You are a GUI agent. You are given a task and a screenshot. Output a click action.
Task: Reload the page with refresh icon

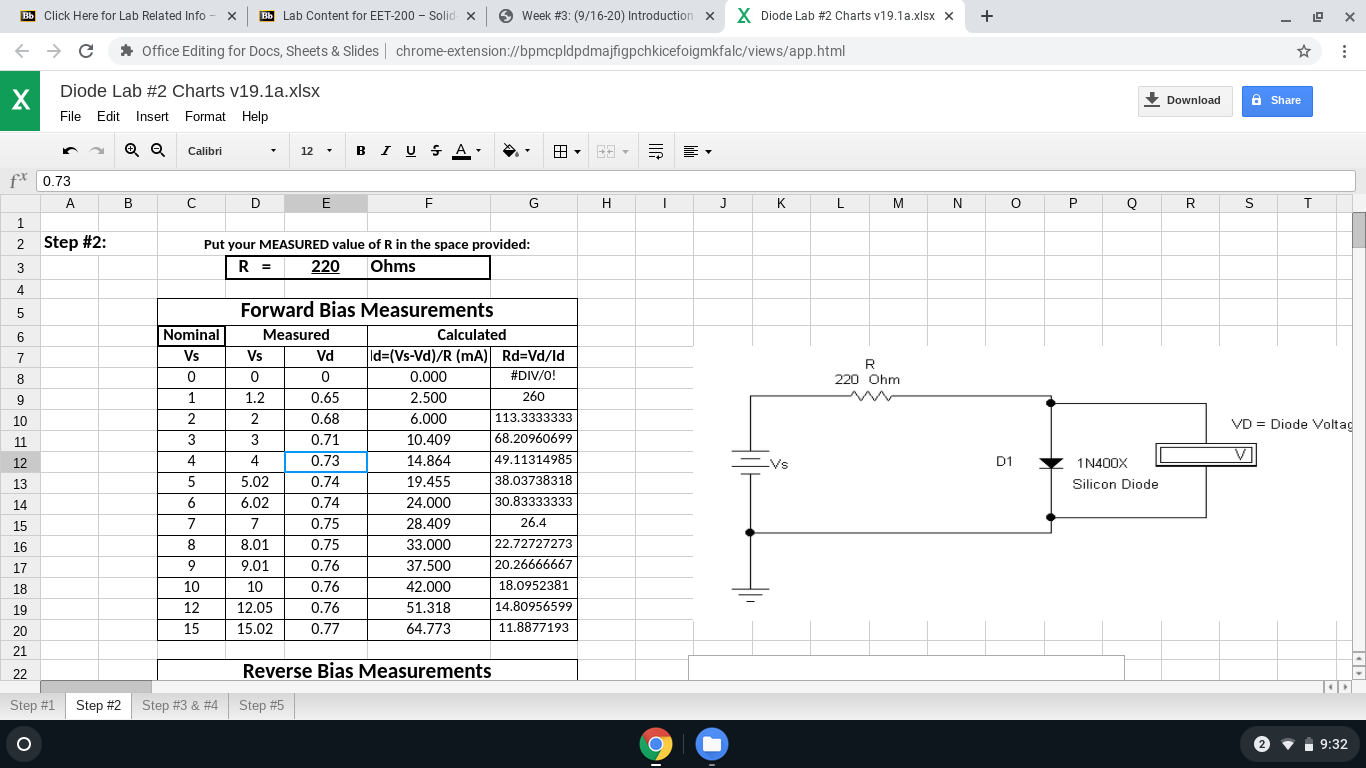click(x=86, y=51)
